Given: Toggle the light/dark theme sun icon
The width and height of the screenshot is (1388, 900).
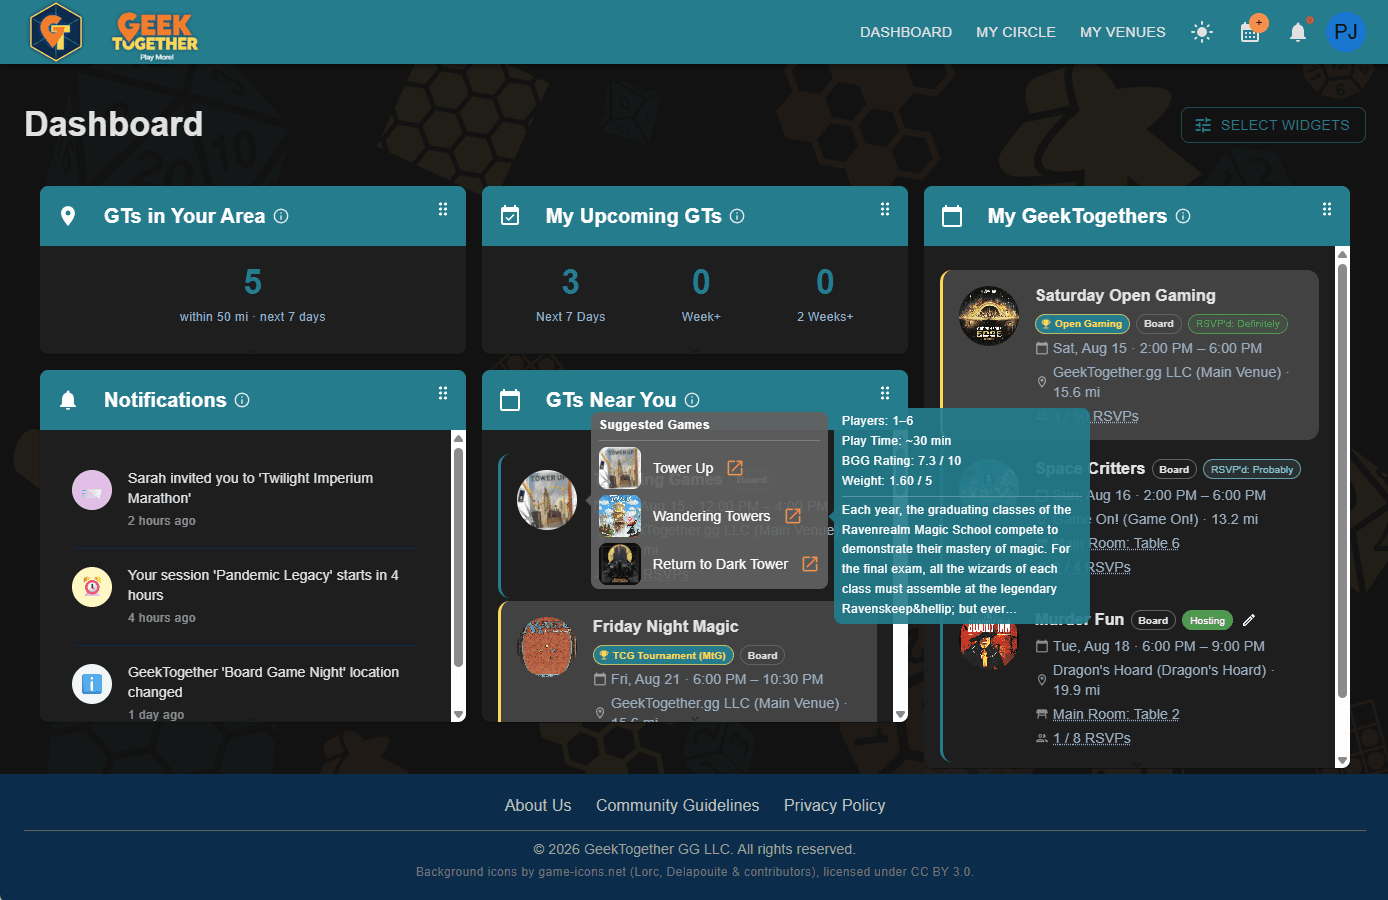Looking at the screenshot, I should 1202,32.
